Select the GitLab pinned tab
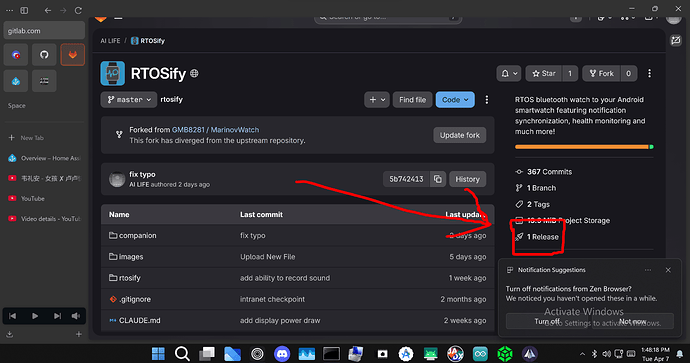 coord(73,55)
